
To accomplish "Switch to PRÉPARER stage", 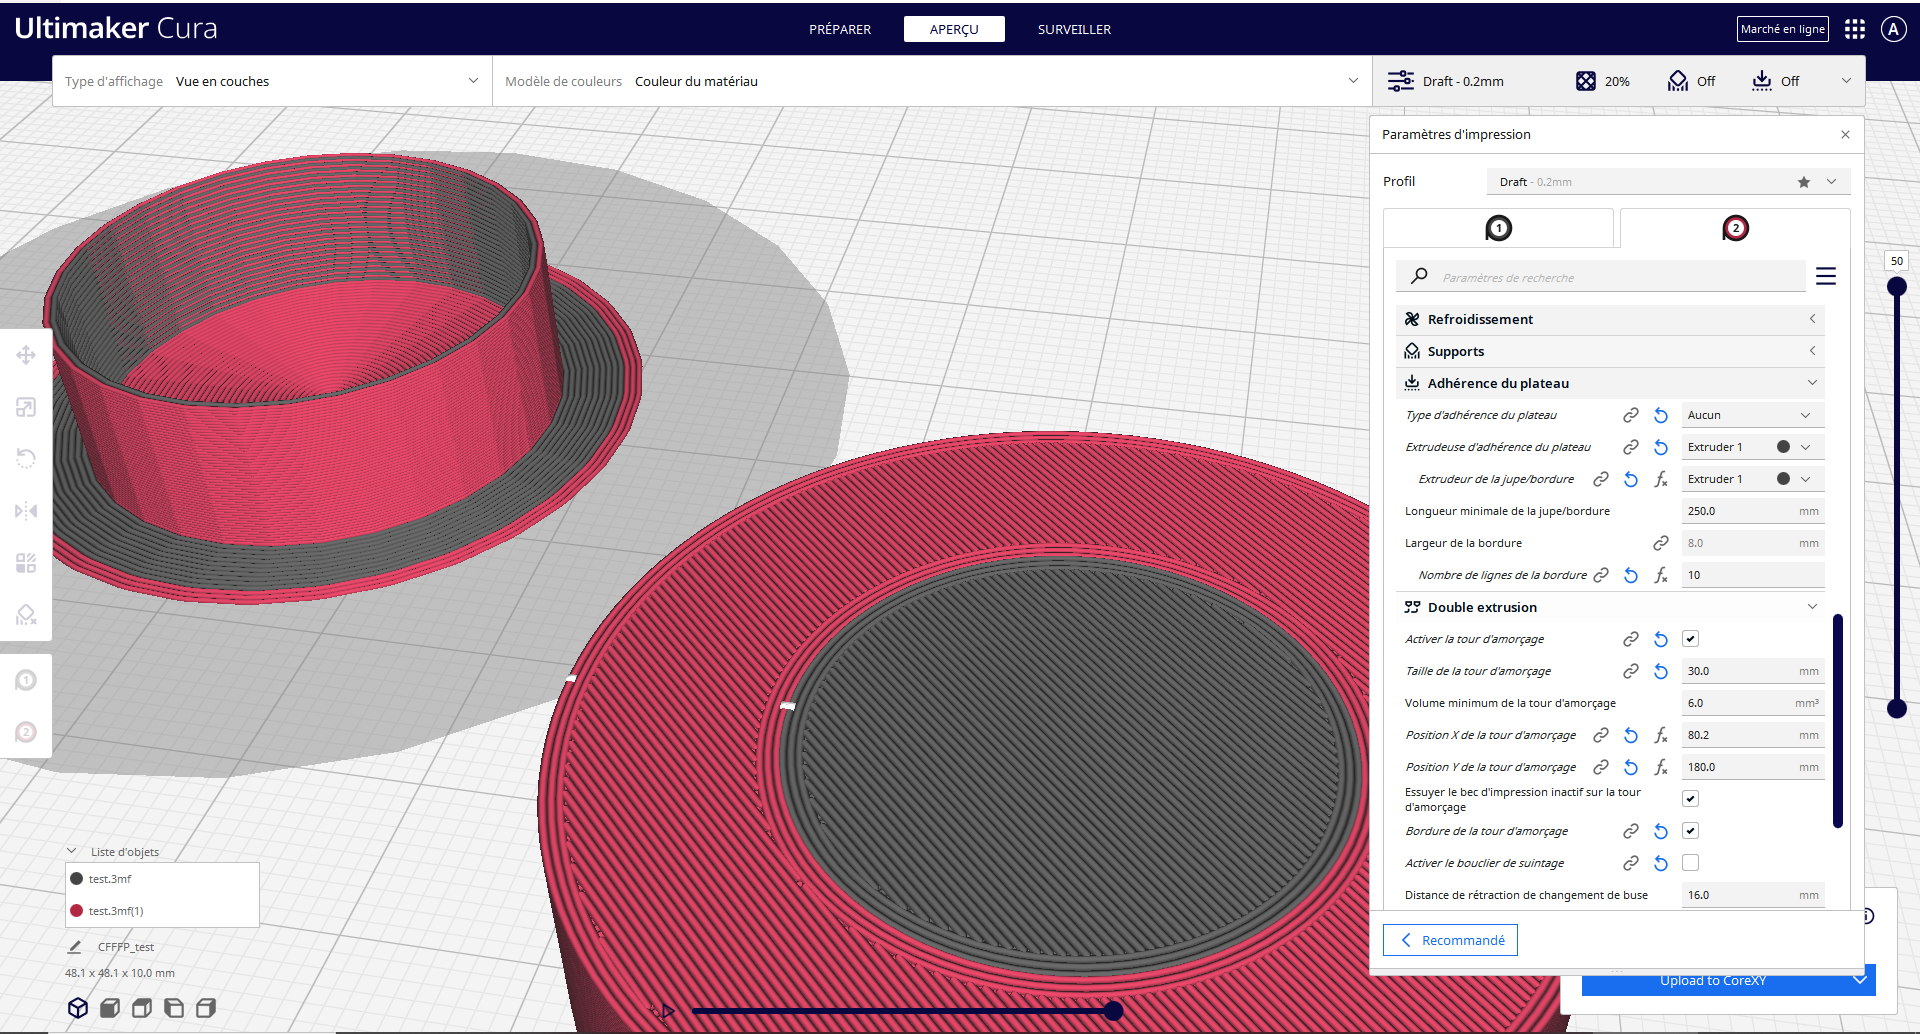I will (840, 29).
